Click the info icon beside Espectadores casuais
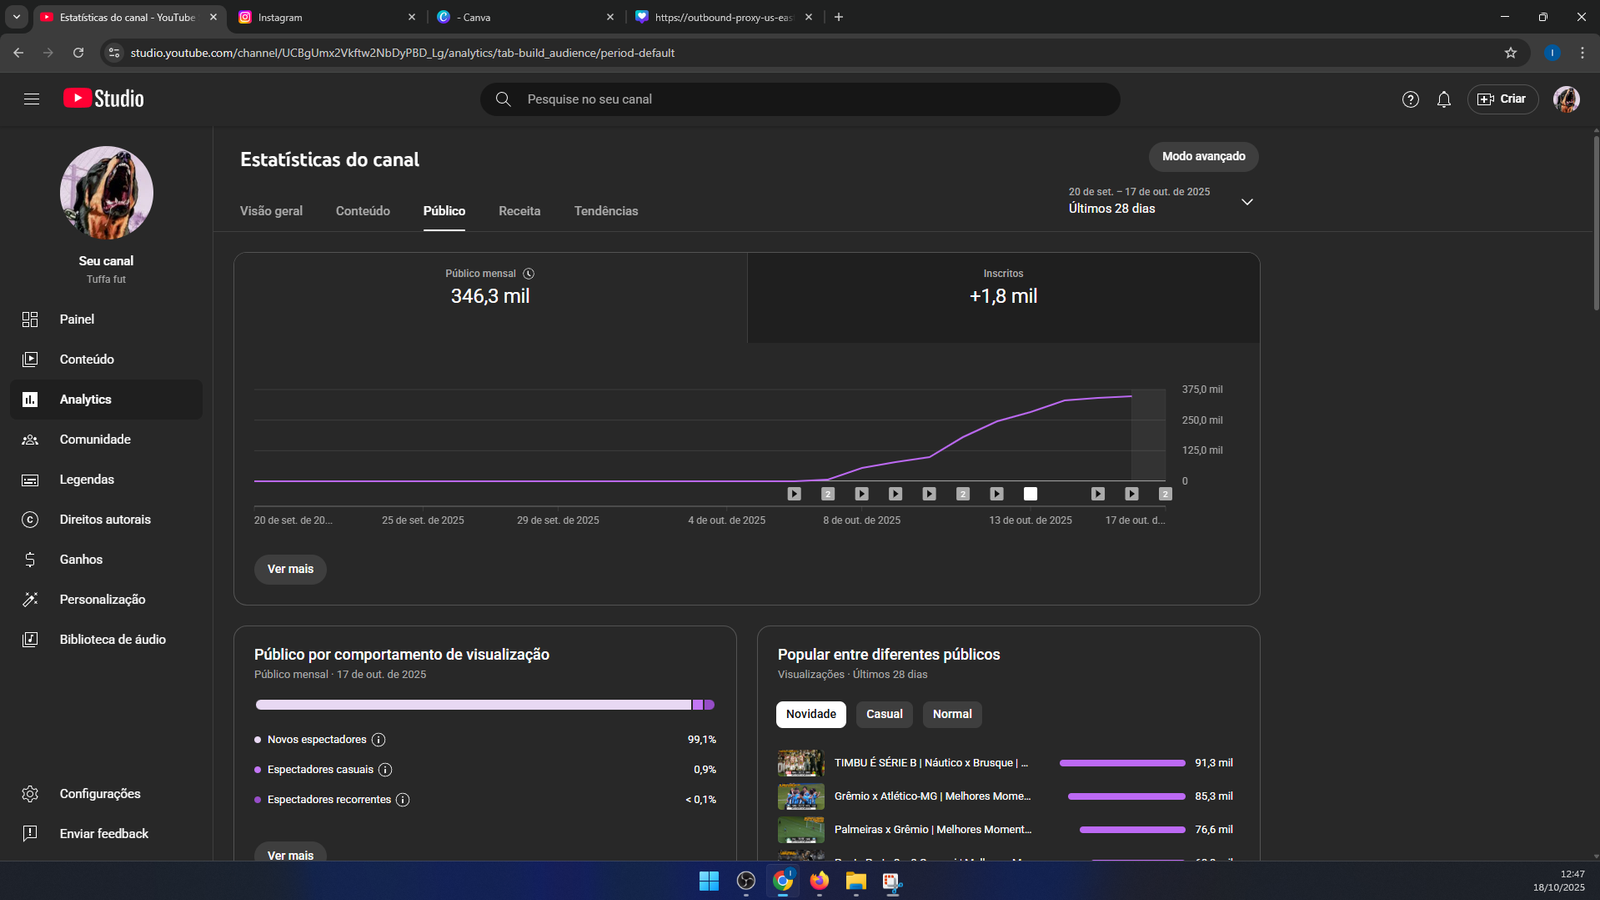The image size is (1600, 900). [385, 770]
